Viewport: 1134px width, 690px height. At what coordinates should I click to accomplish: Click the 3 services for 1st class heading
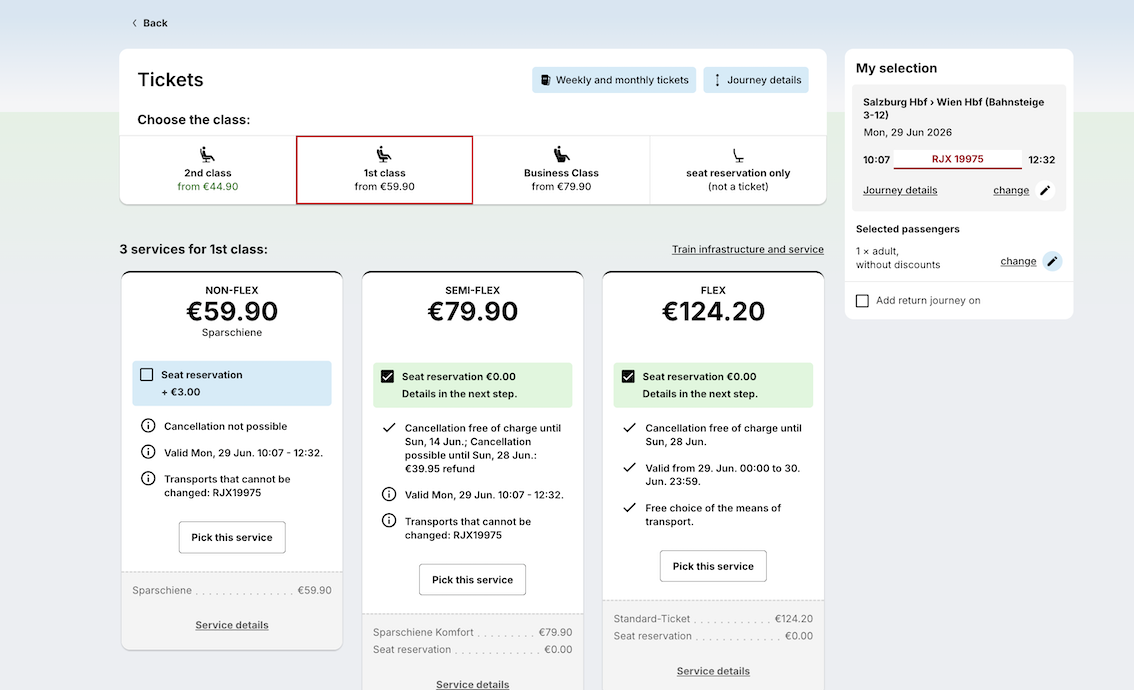pos(194,250)
